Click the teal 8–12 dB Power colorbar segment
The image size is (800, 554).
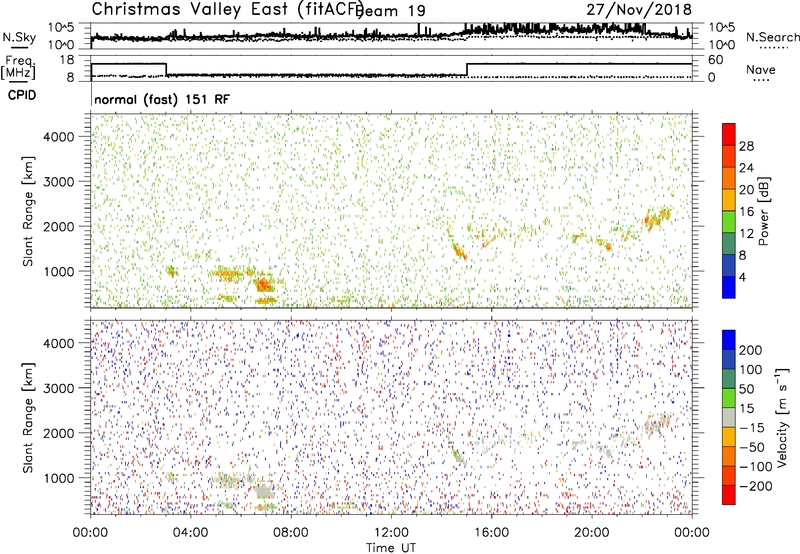click(x=729, y=243)
